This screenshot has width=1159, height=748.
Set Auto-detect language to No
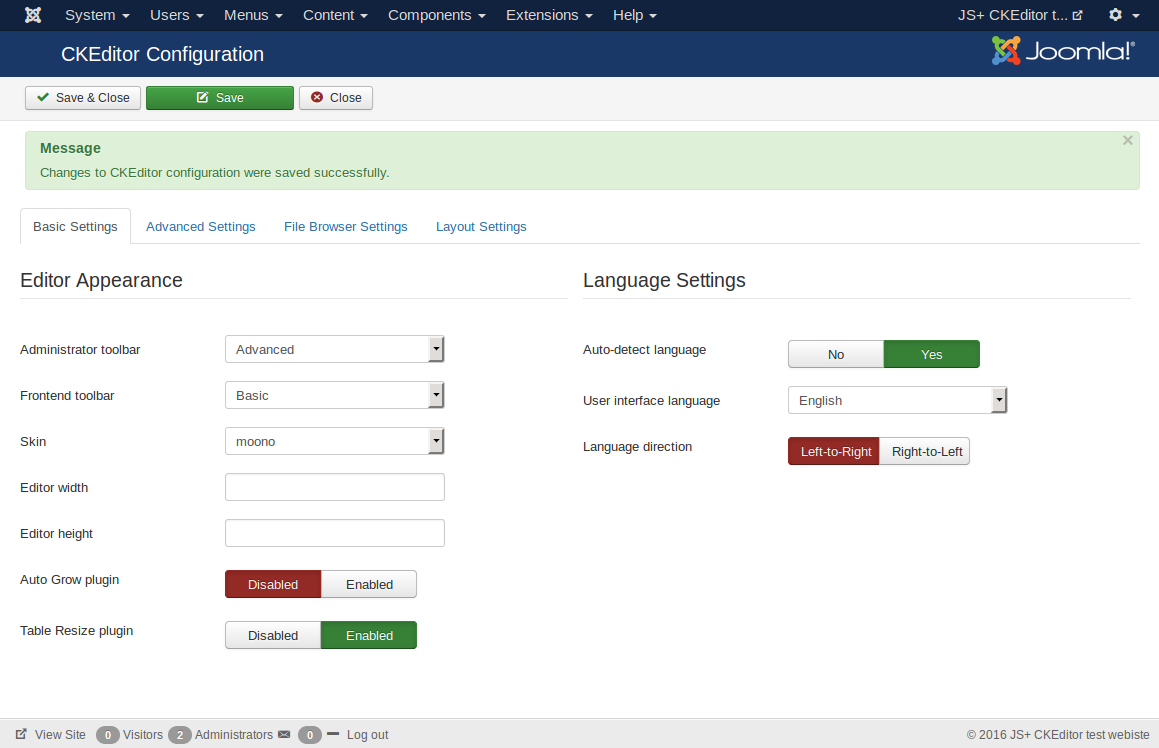tap(836, 354)
